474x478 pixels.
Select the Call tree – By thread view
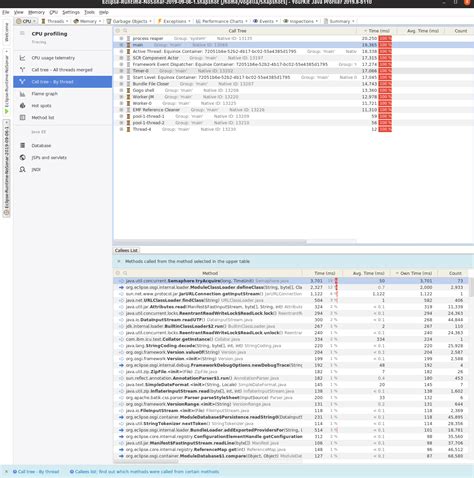(62, 82)
